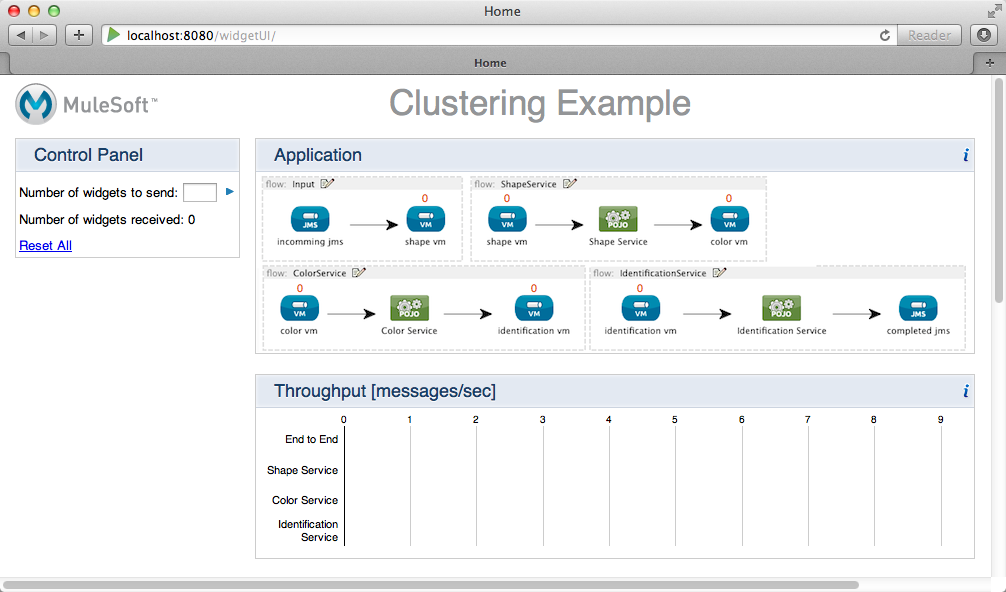This screenshot has height=592, width=1006.
Task: Open the edit icon for IdentificationService flow
Action: (x=719, y=273)
